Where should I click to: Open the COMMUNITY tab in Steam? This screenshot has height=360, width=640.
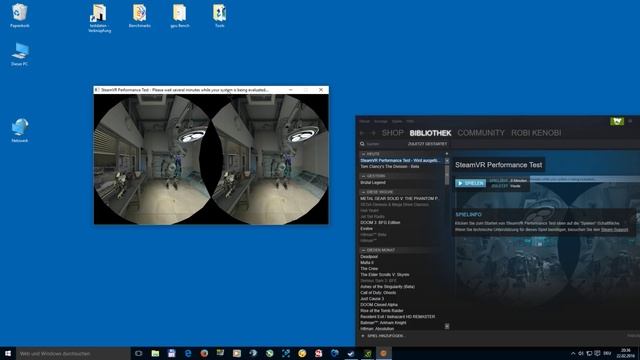pyautogui.click(x=481, y=133)
